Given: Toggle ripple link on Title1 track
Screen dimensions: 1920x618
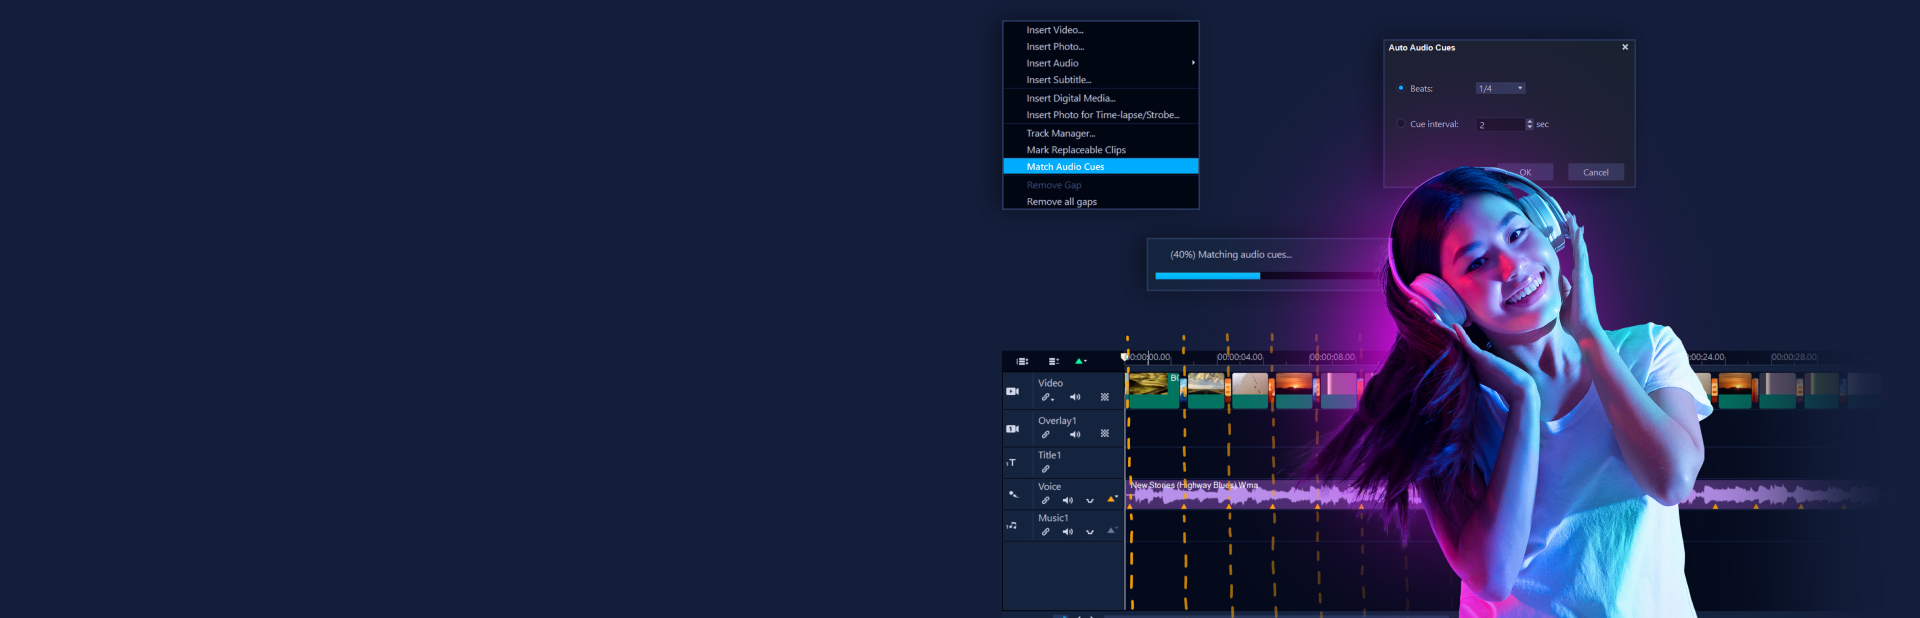Looking at the screenshot, I should point(1045,469).
